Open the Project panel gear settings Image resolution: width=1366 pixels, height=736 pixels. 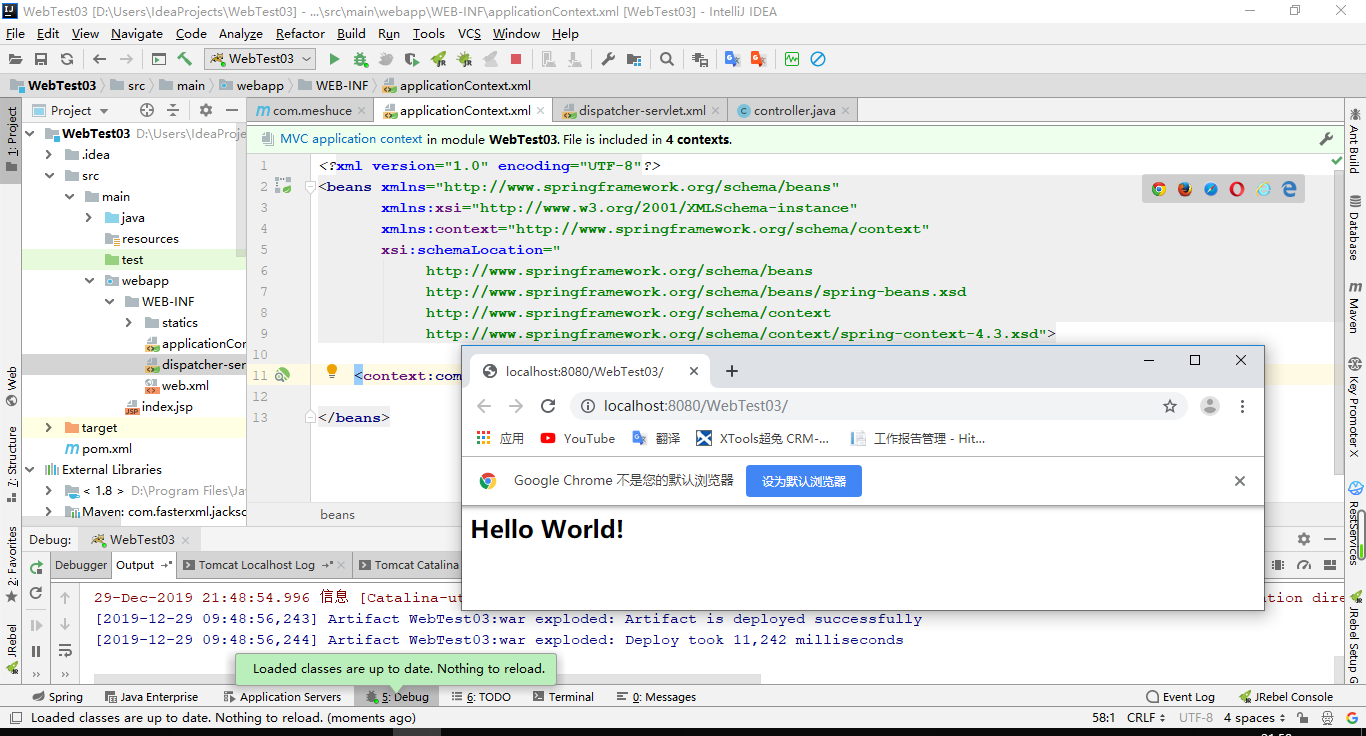(x=206, y=110)
